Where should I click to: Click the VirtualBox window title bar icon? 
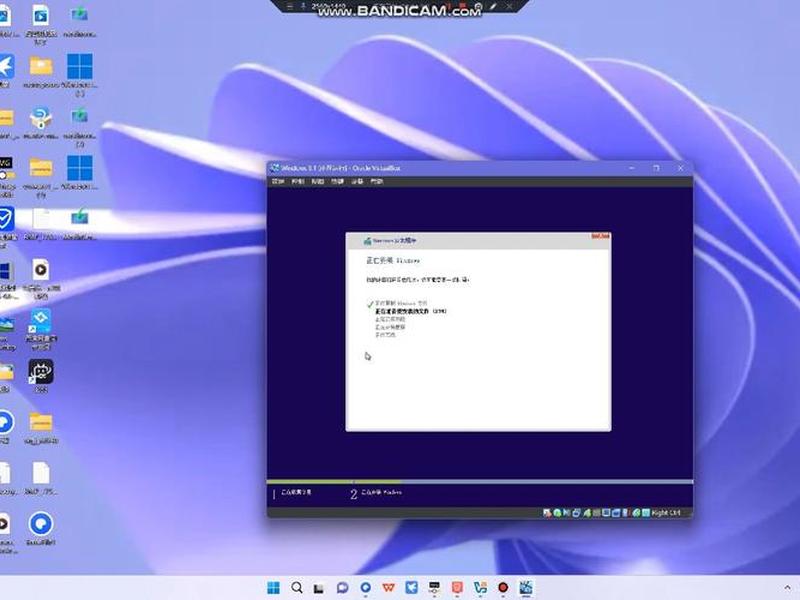(275, 168)
